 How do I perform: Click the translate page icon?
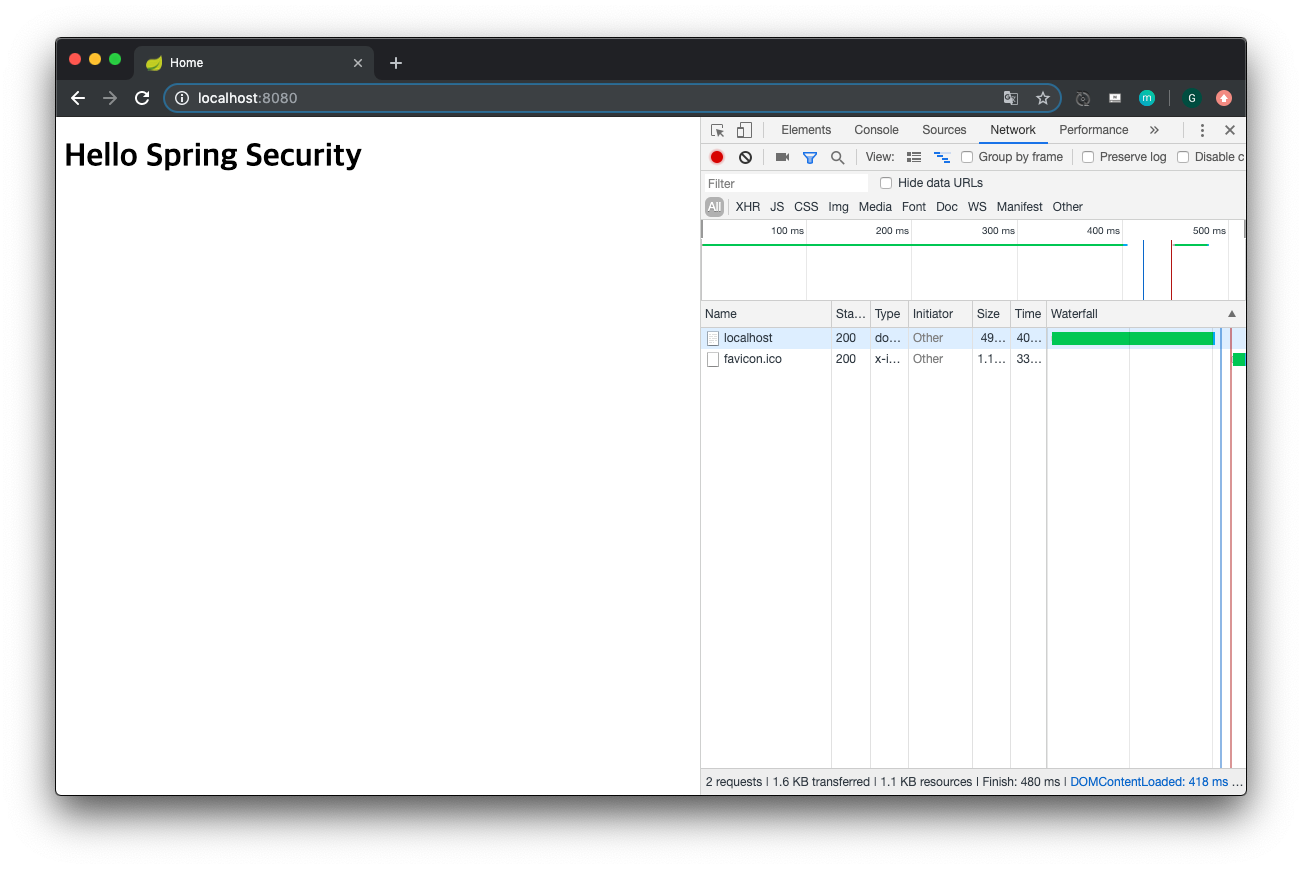1011,98
